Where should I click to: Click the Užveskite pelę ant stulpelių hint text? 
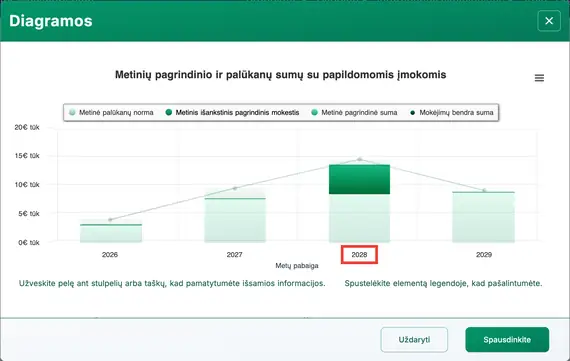coord(172,283)
